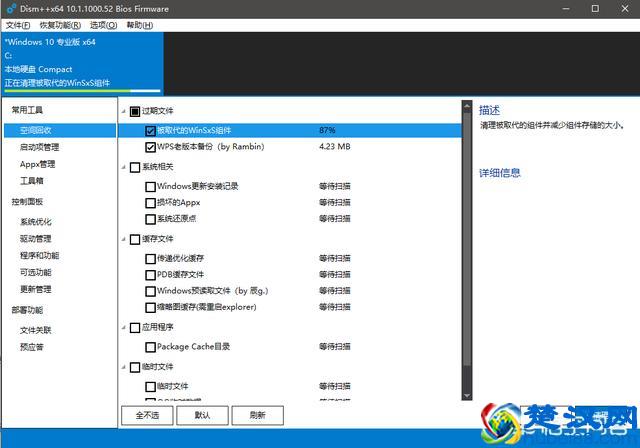This screenshot has width=640, height=448.
Task: Click the 部署功能 section header
Action: 27,310
